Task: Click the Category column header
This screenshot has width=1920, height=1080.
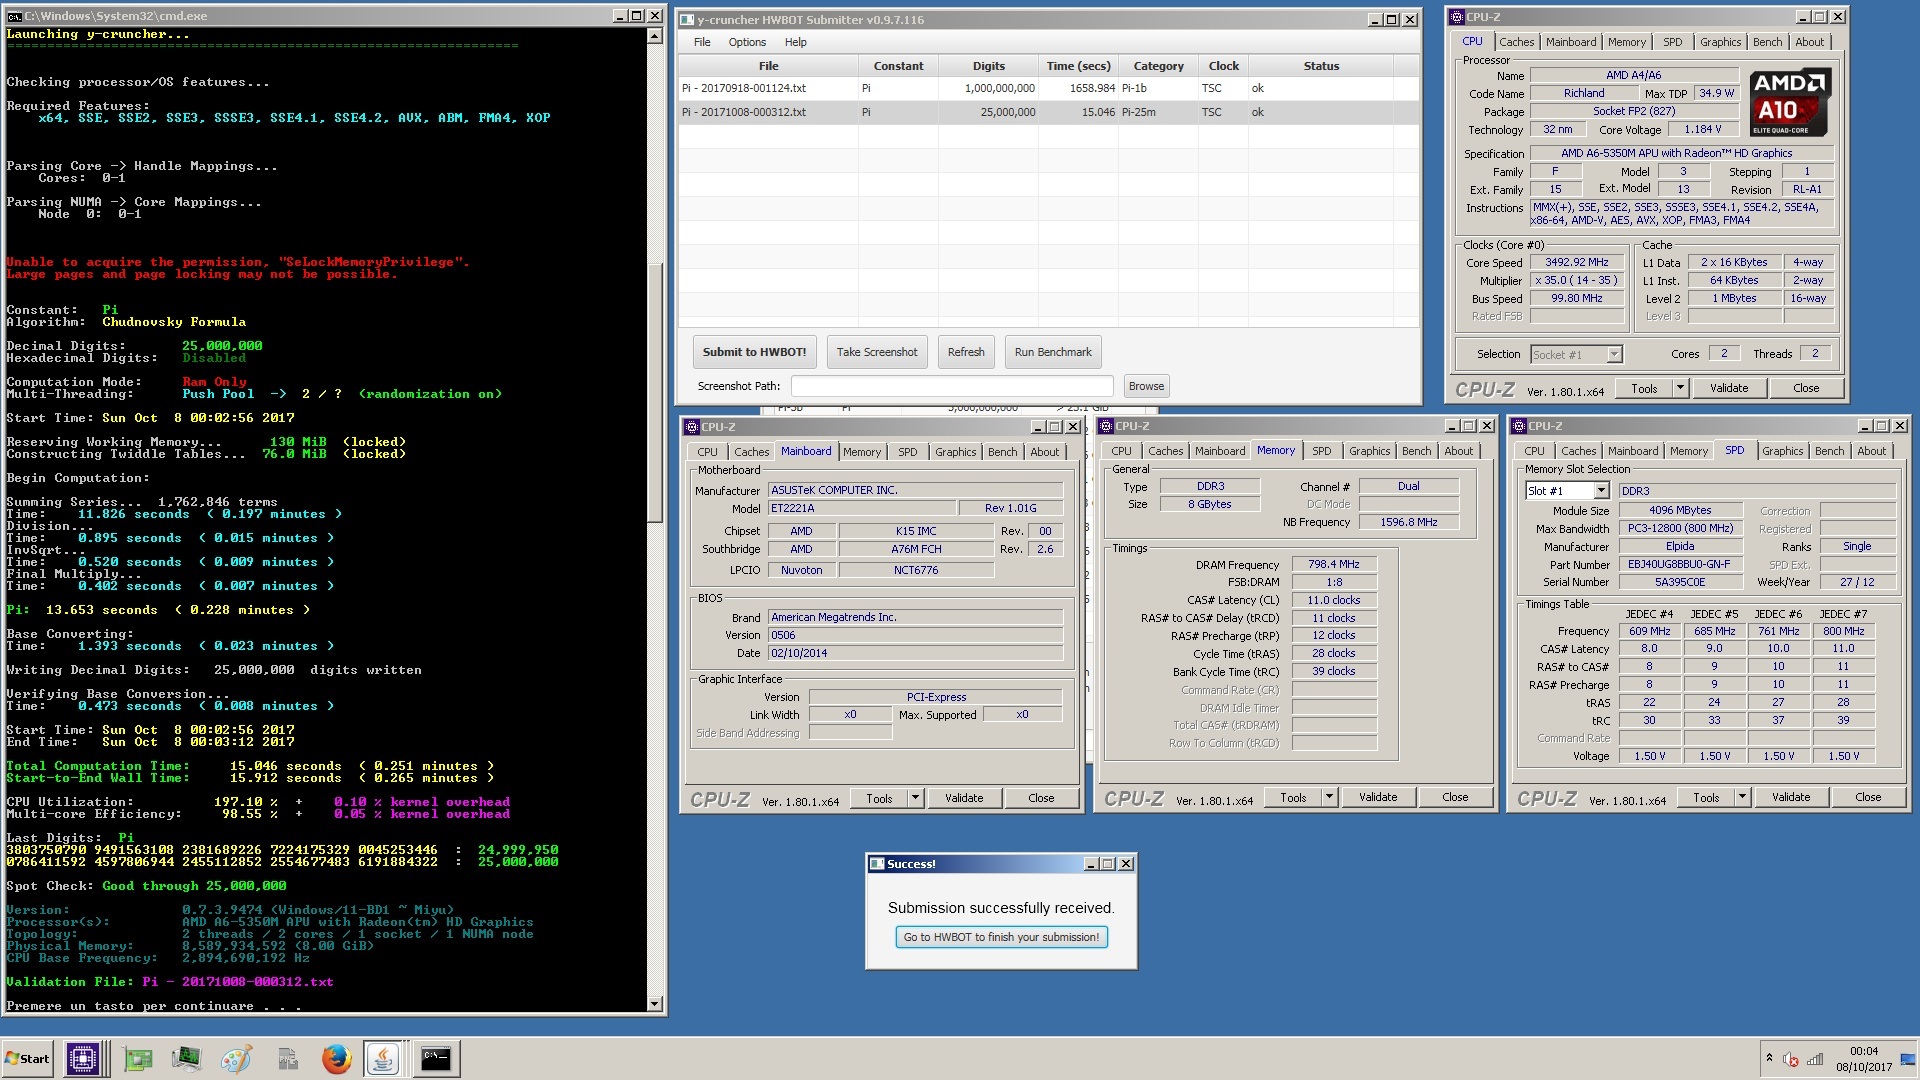Action: tap(1158, 66)
